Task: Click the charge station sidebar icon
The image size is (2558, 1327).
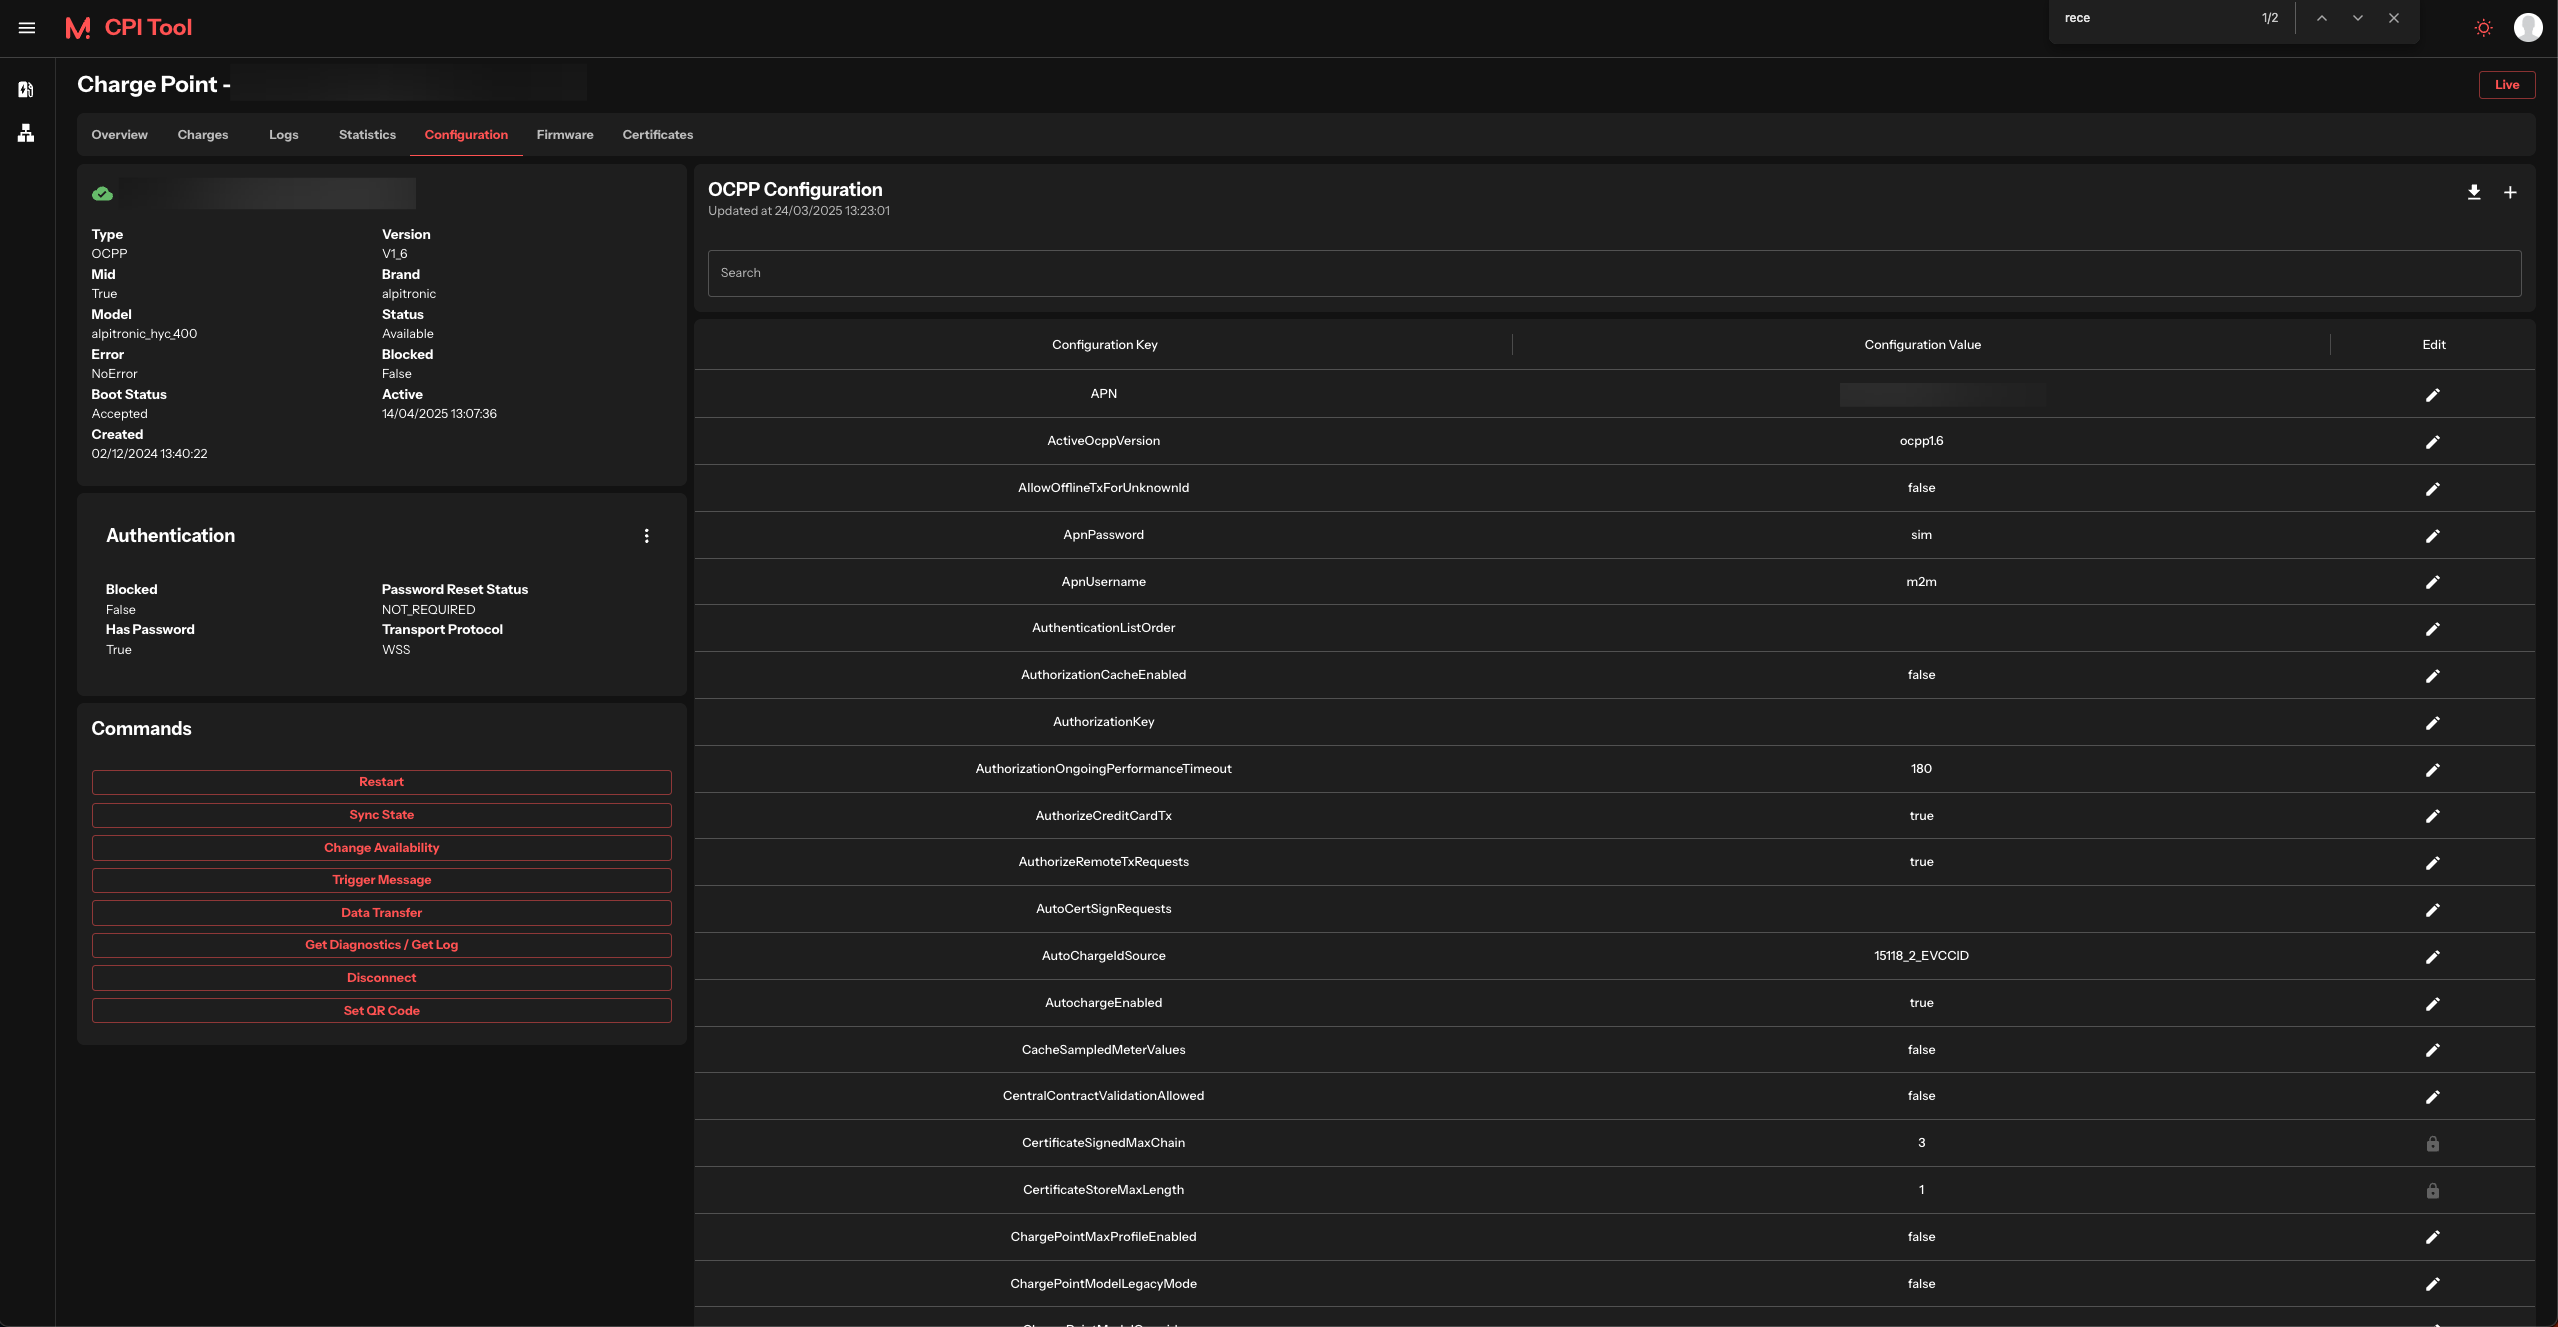Action: coord(26,90)
